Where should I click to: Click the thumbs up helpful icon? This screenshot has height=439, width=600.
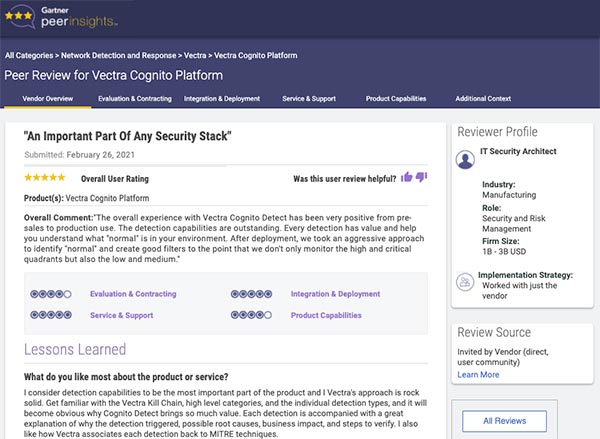407,177
